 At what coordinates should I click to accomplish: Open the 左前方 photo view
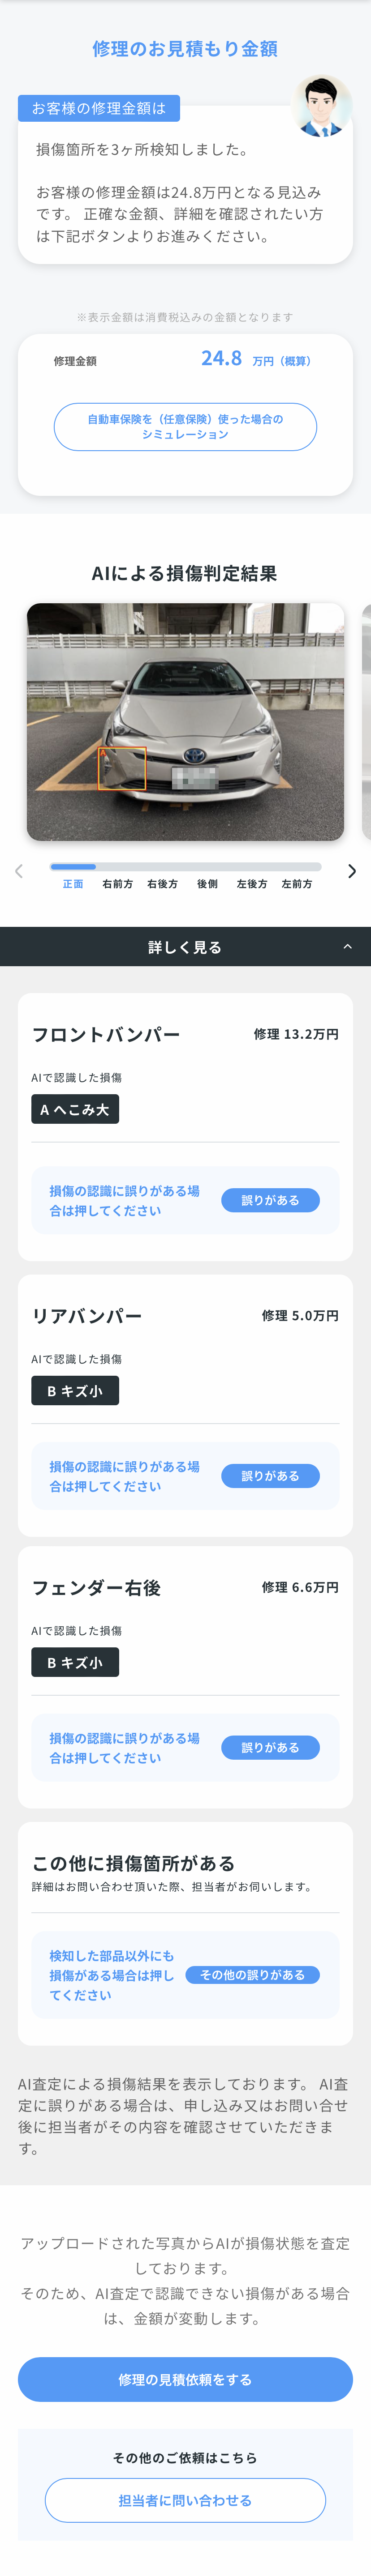coord(297,884)
